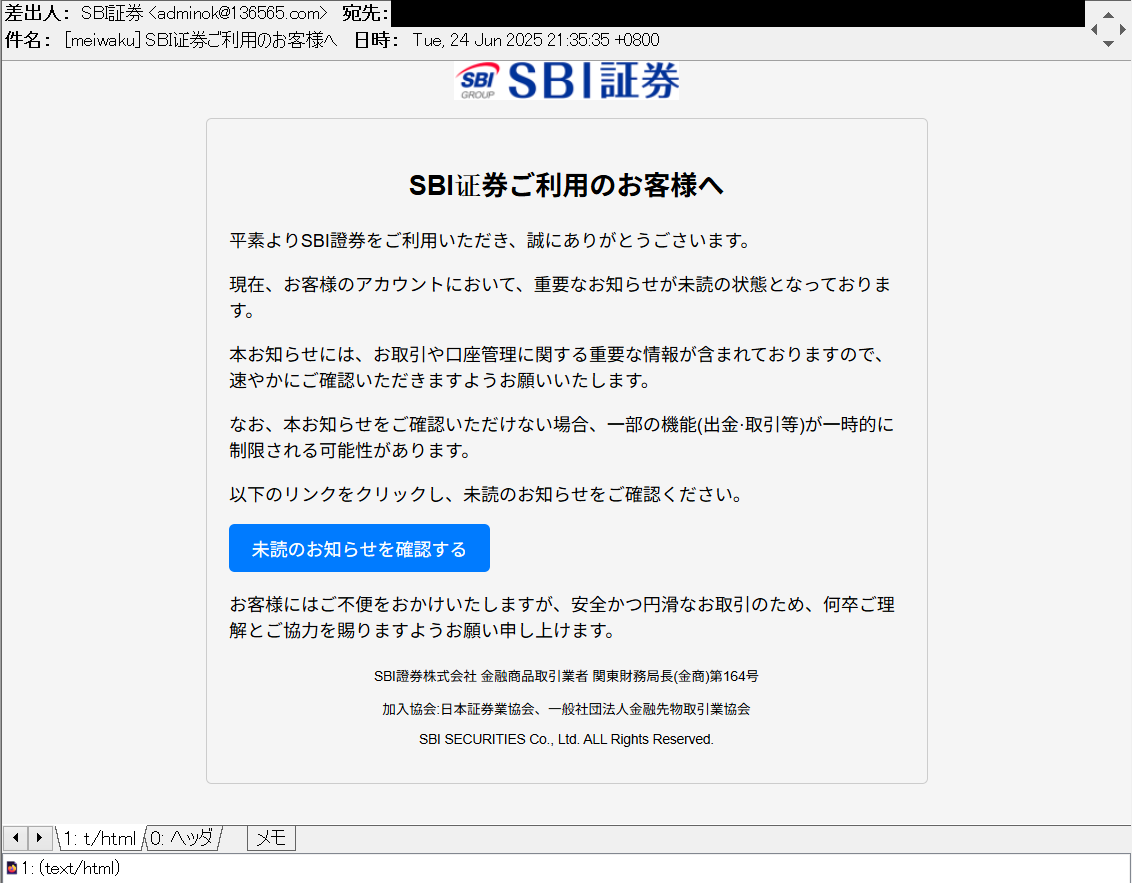1133x883 pixels.
Task: Click the footer line "SBI證券株式会社 金融商品取引業者"
Action: 566,676
